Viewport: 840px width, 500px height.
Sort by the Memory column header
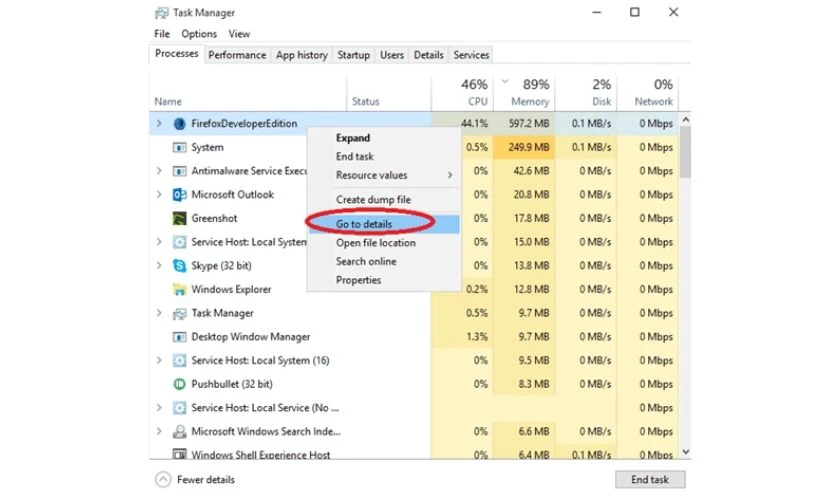pos(524,93)
